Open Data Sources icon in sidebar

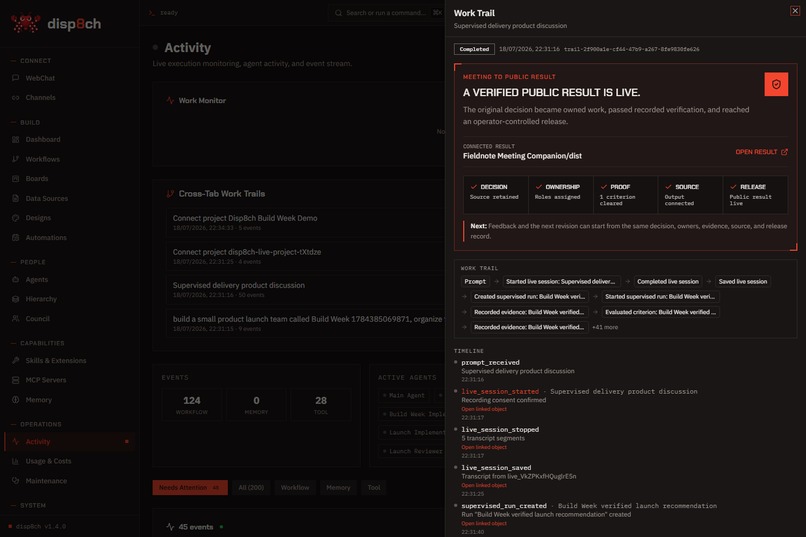(15, 198)
